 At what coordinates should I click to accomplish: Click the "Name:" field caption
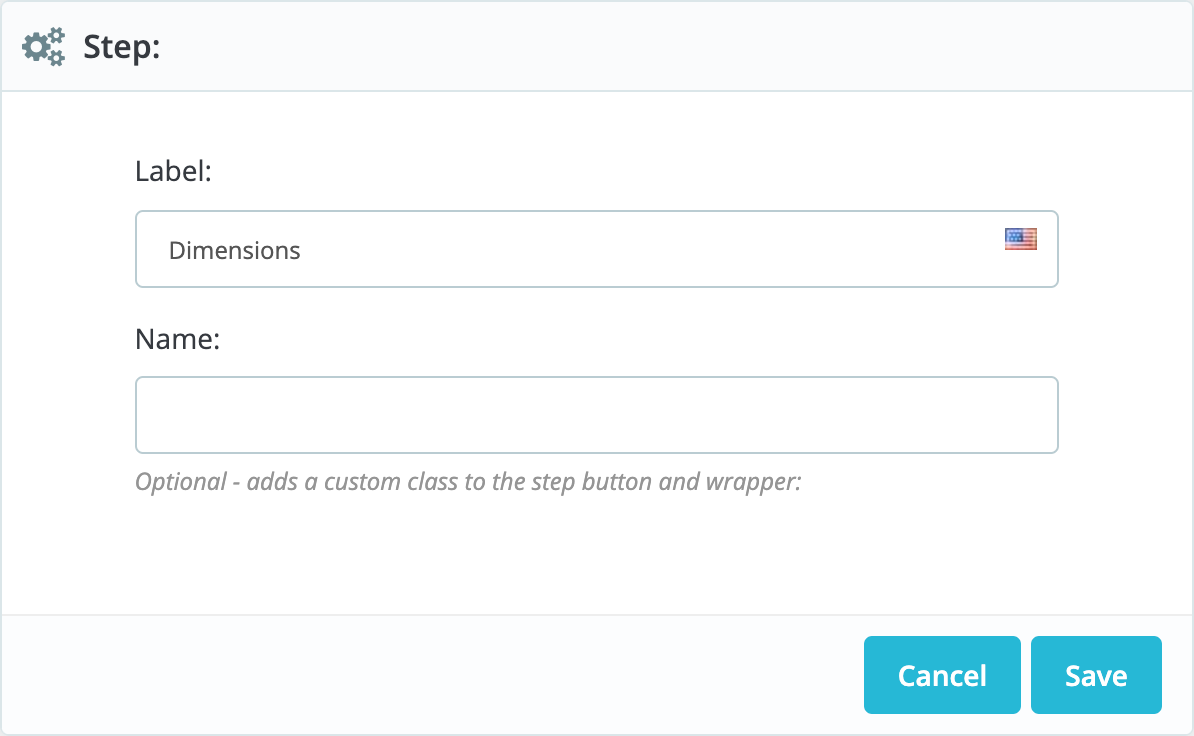(x=177, y=339)
